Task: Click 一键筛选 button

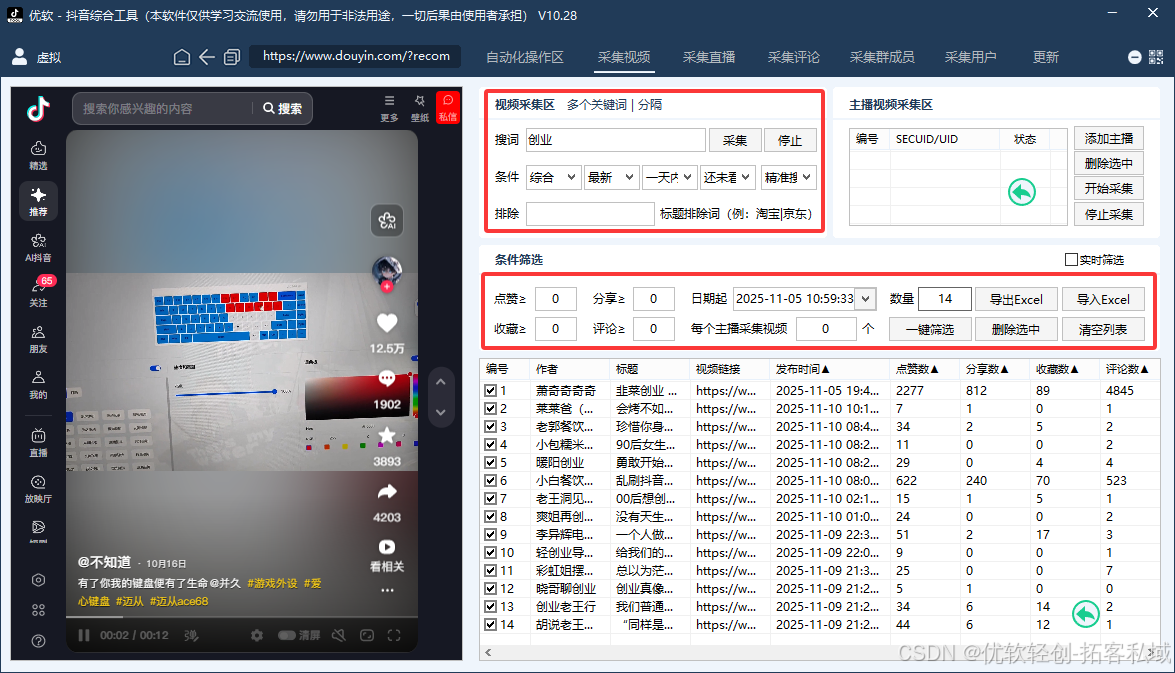Action: tap(930, 329)
